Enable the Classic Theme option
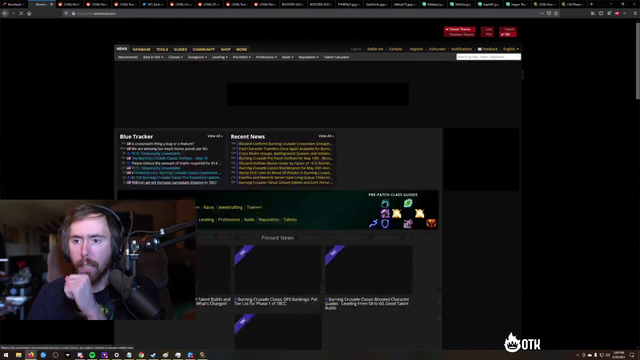This screenshot has width=640, height=360. (459, 29)
